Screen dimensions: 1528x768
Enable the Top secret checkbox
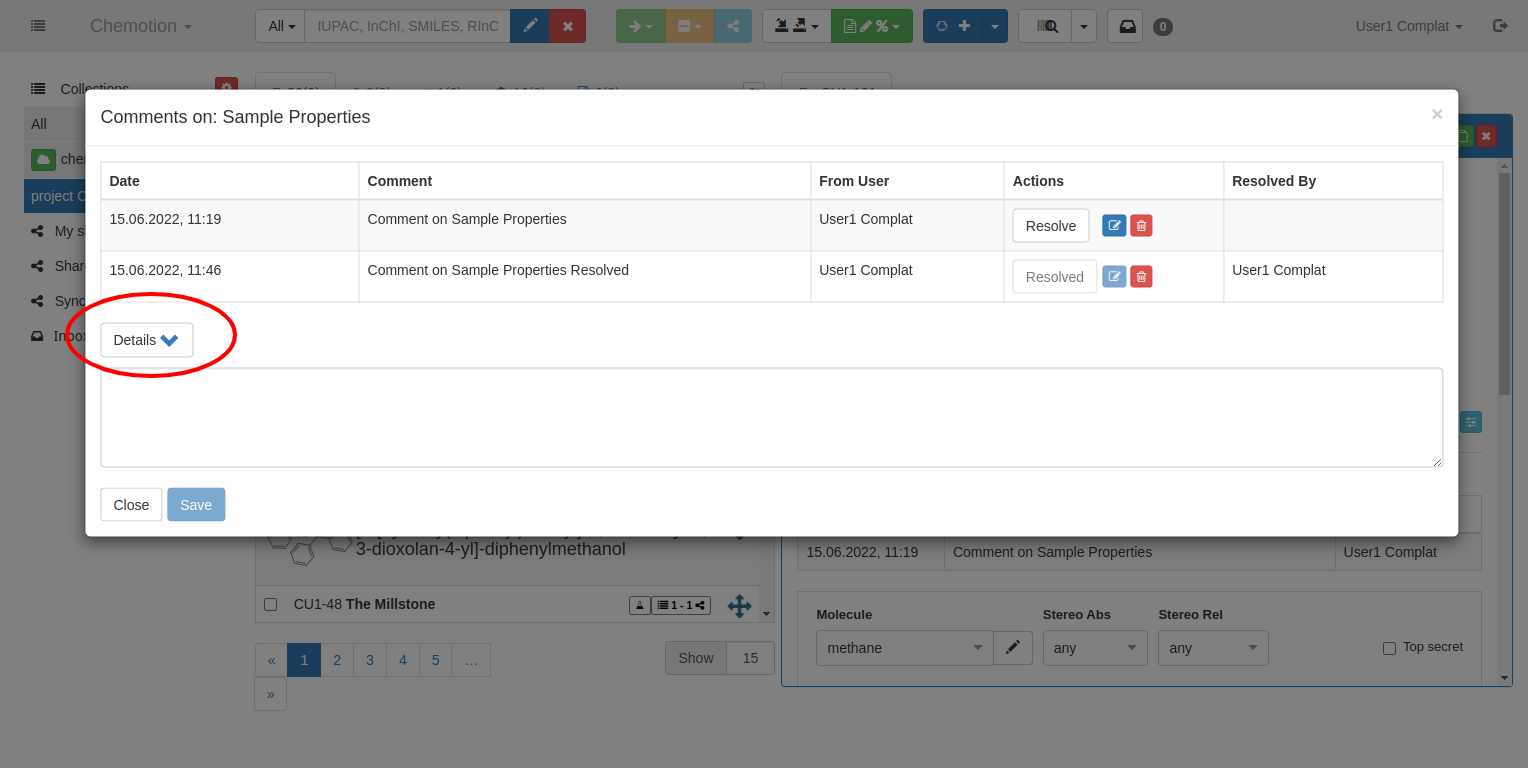(x=1389, y=648)
